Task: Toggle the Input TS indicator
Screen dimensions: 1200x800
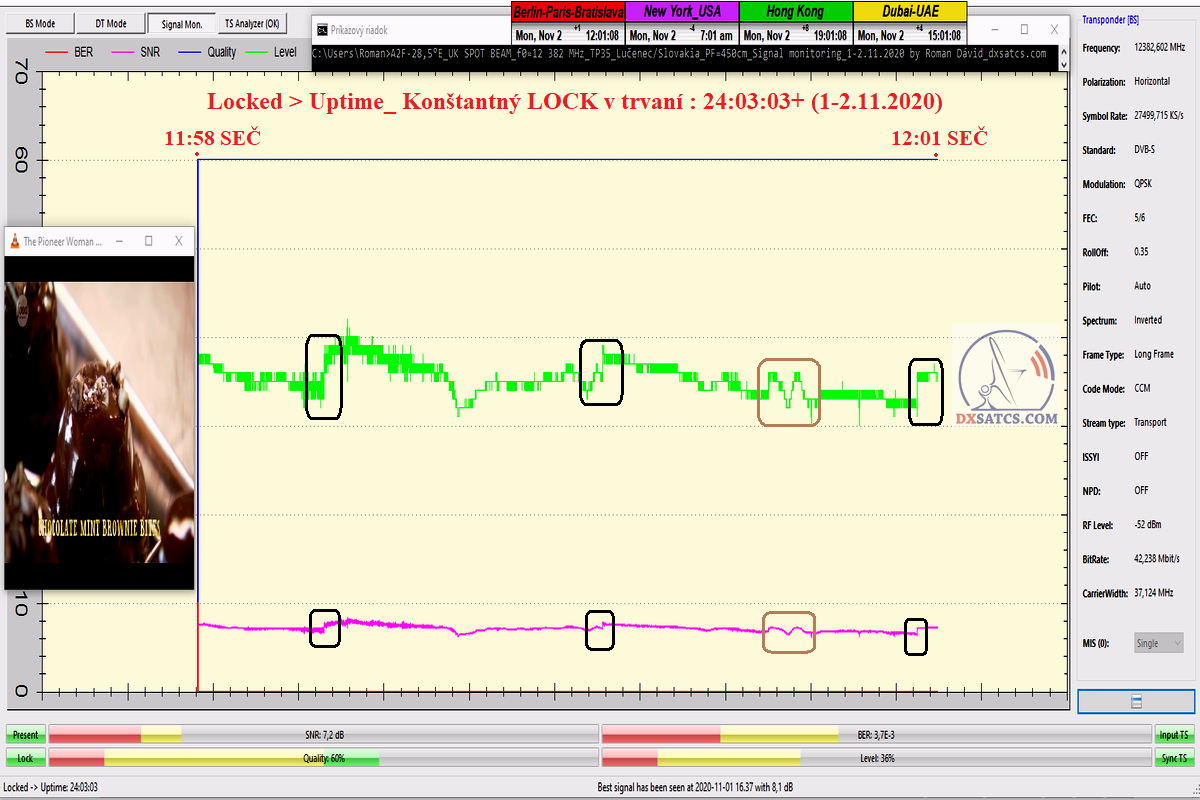Action: point(1174,735)
